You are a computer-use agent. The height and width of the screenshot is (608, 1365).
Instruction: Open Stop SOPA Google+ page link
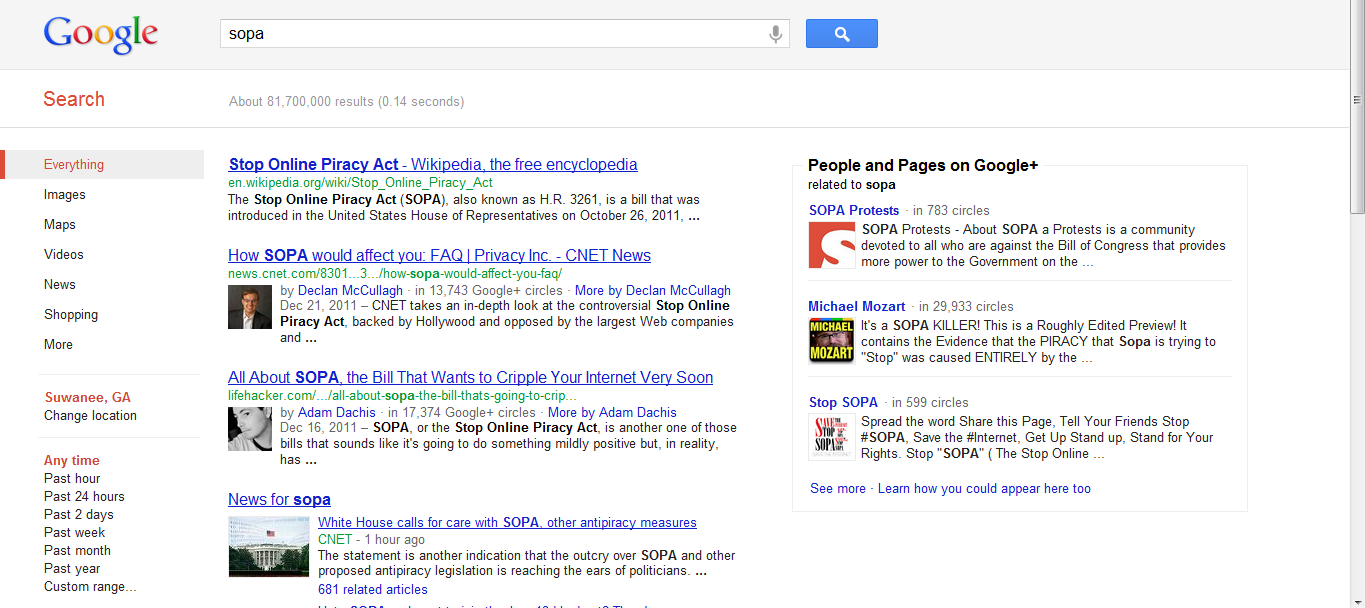843,403
